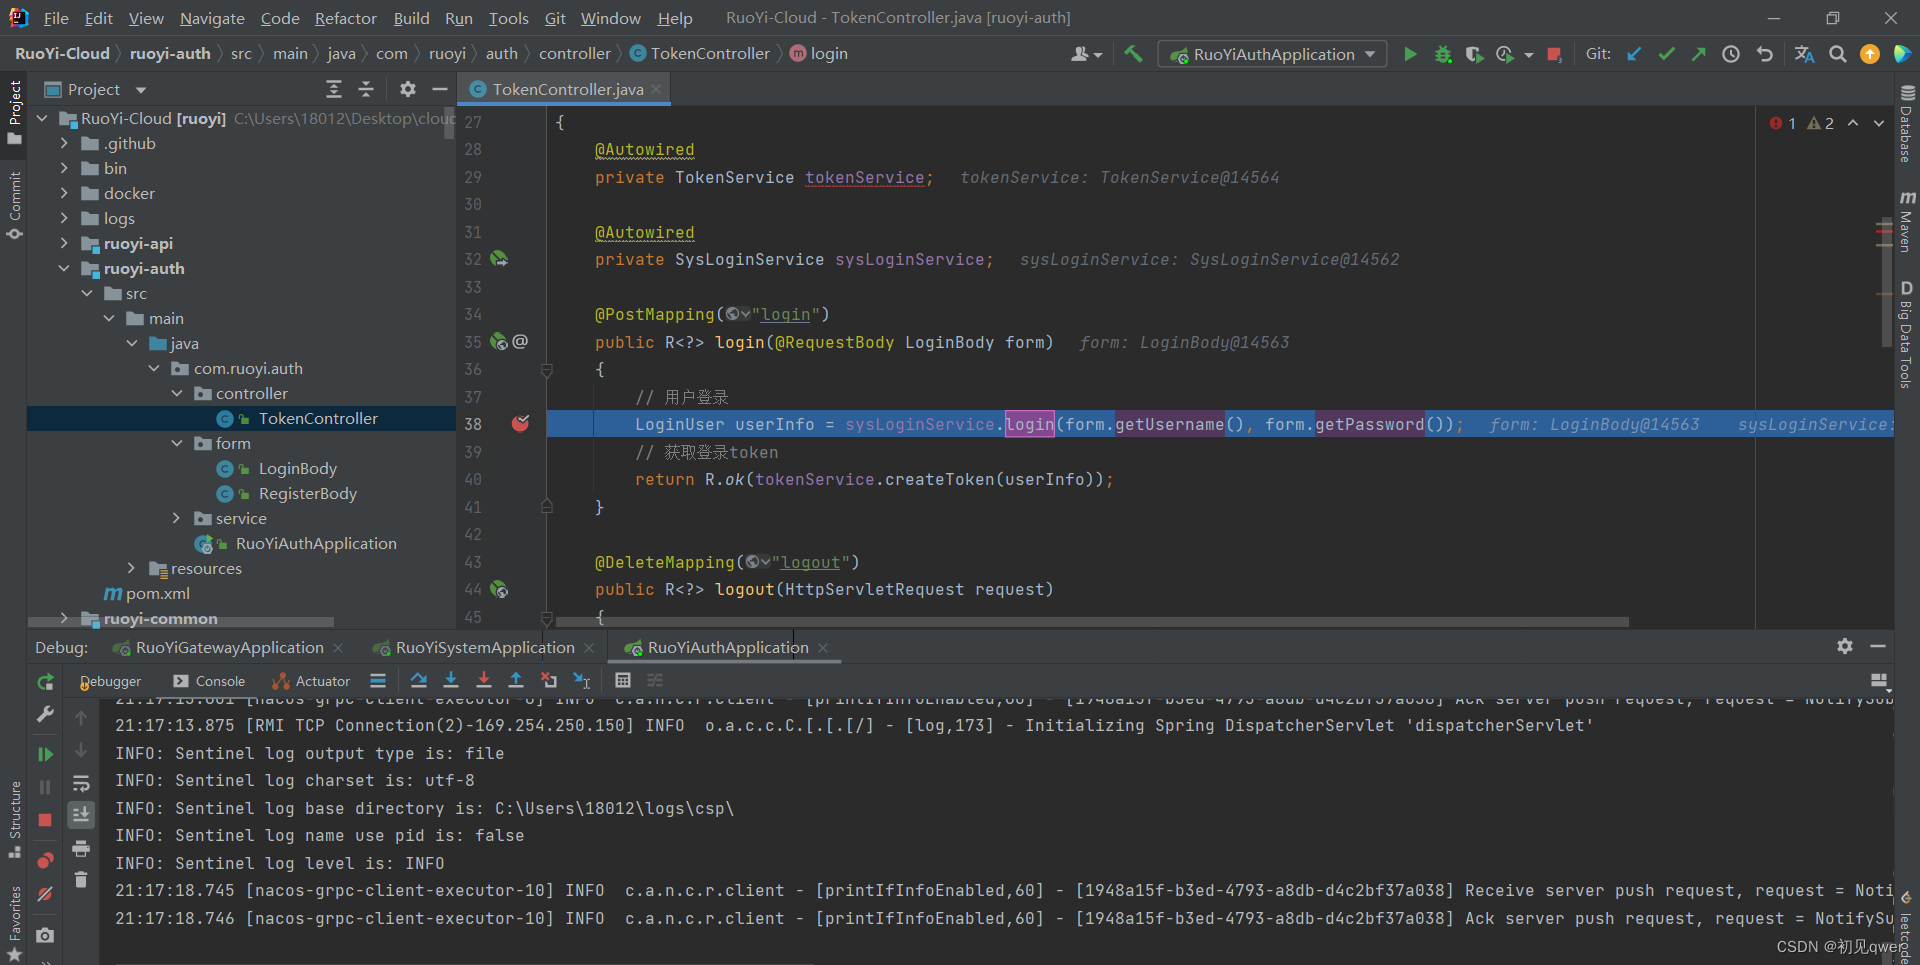Start debugging with the green bug icon
The height and width of the screenshot is (965, 1920).
click(1443, 54)
